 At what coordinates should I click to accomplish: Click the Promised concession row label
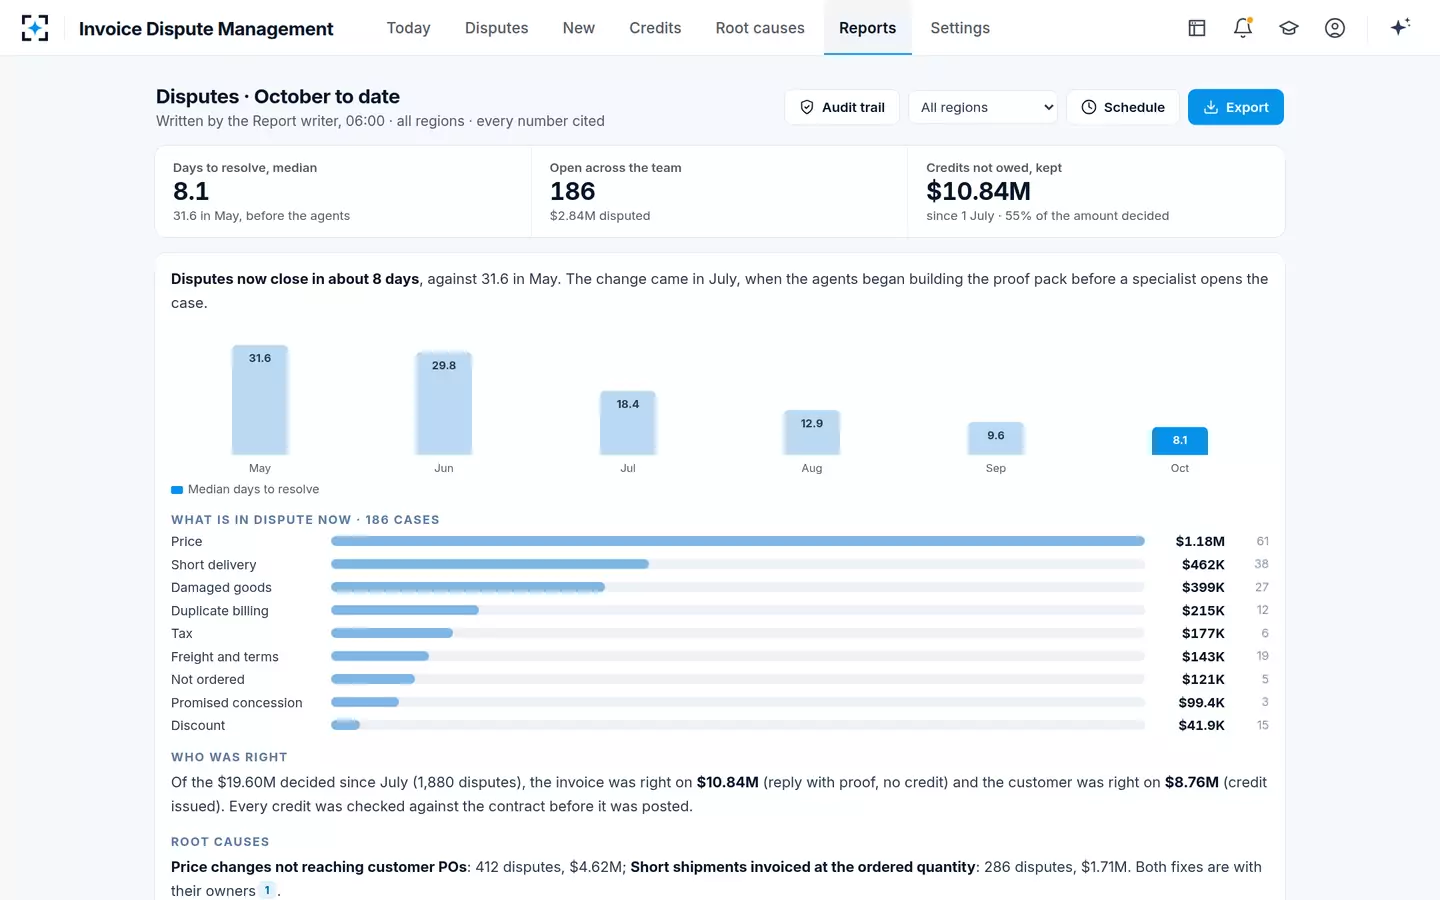tap(237, 703)
